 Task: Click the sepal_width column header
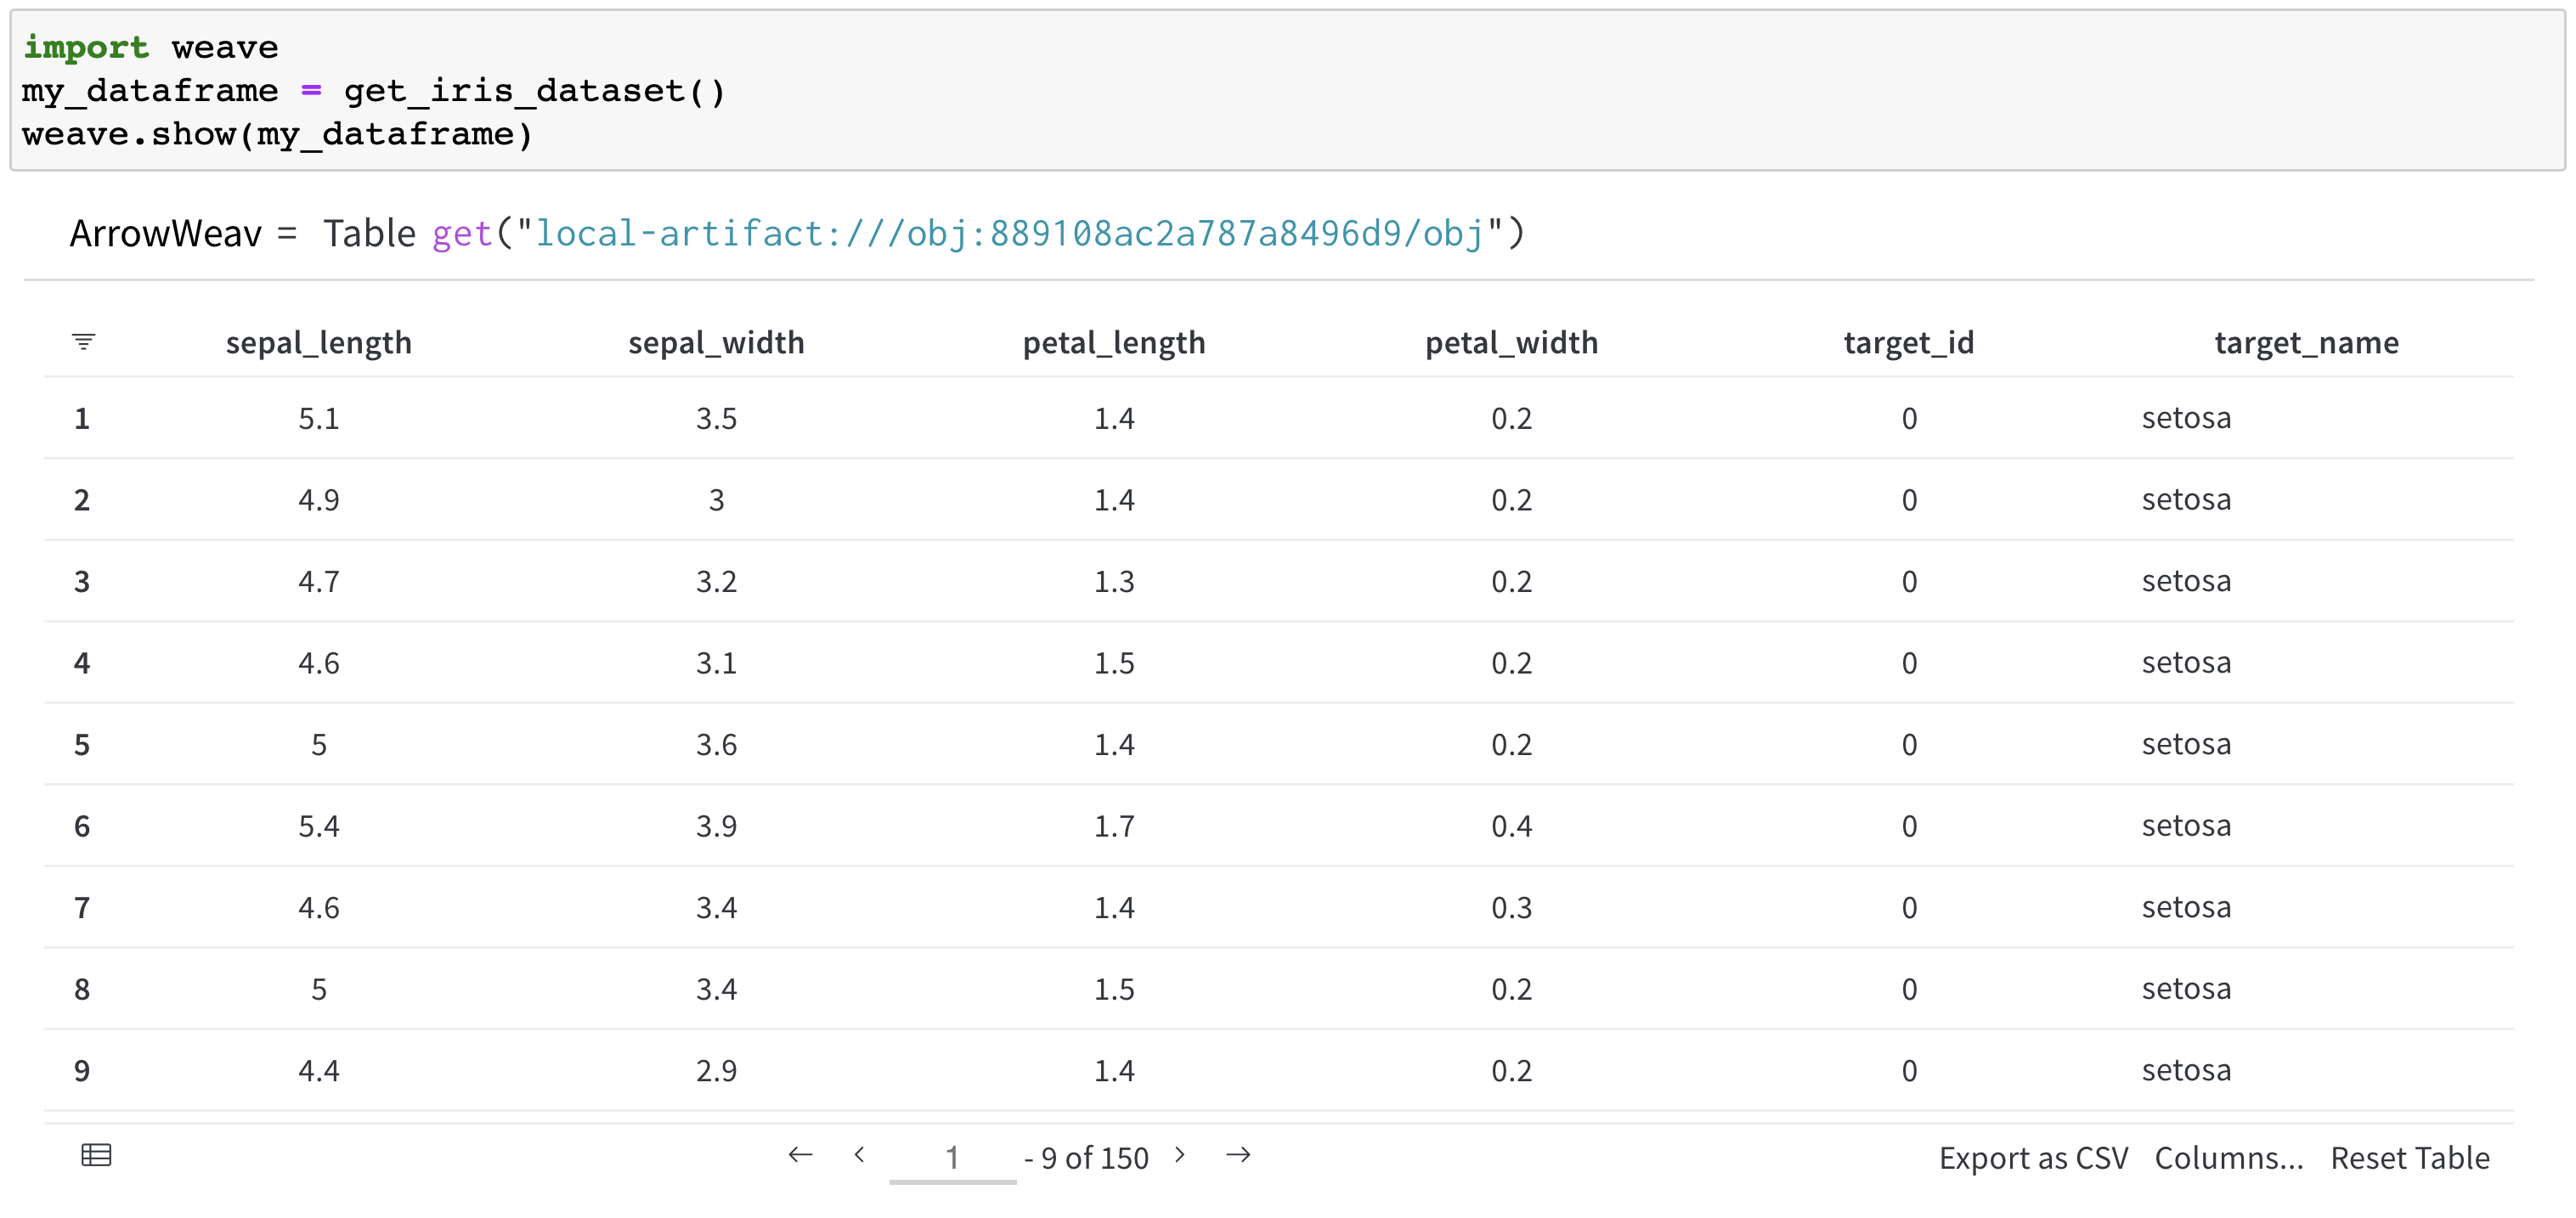(x=716, y=343)
